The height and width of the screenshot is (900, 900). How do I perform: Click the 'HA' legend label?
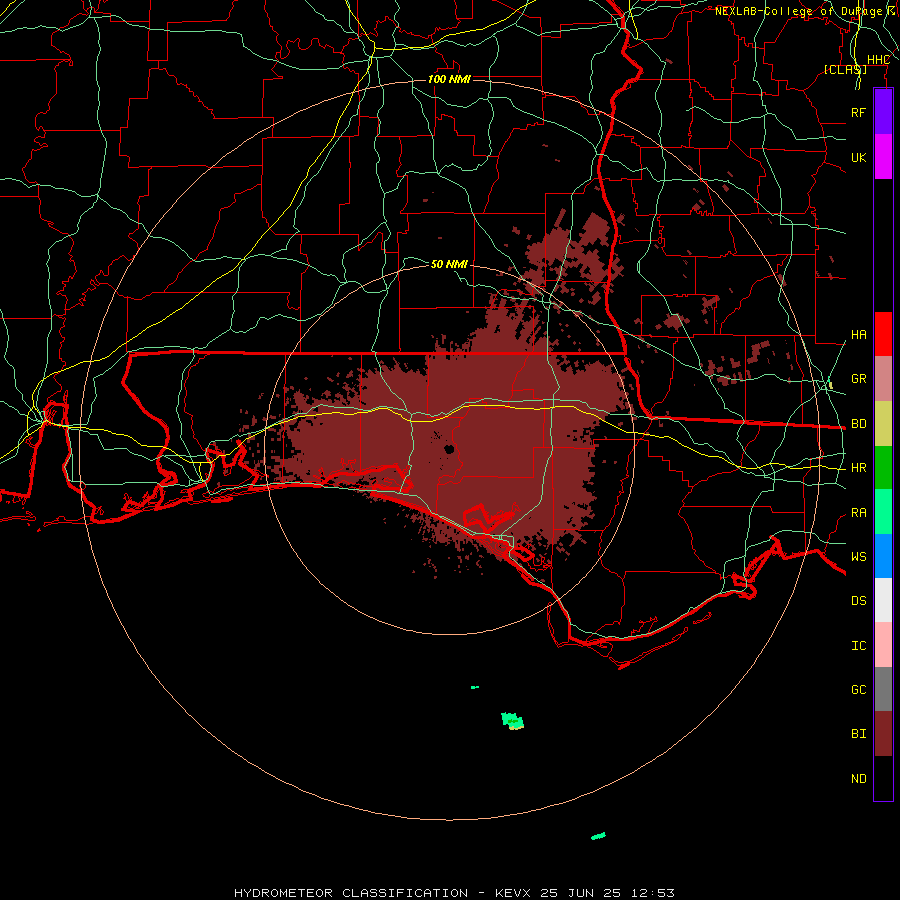[x=858, y=335]
